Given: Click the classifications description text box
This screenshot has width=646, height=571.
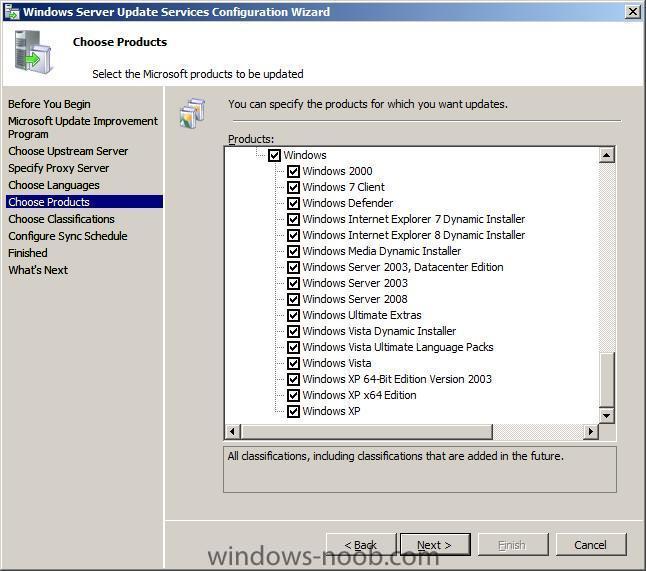Looking at the screenshot, I should coord(420,470).
